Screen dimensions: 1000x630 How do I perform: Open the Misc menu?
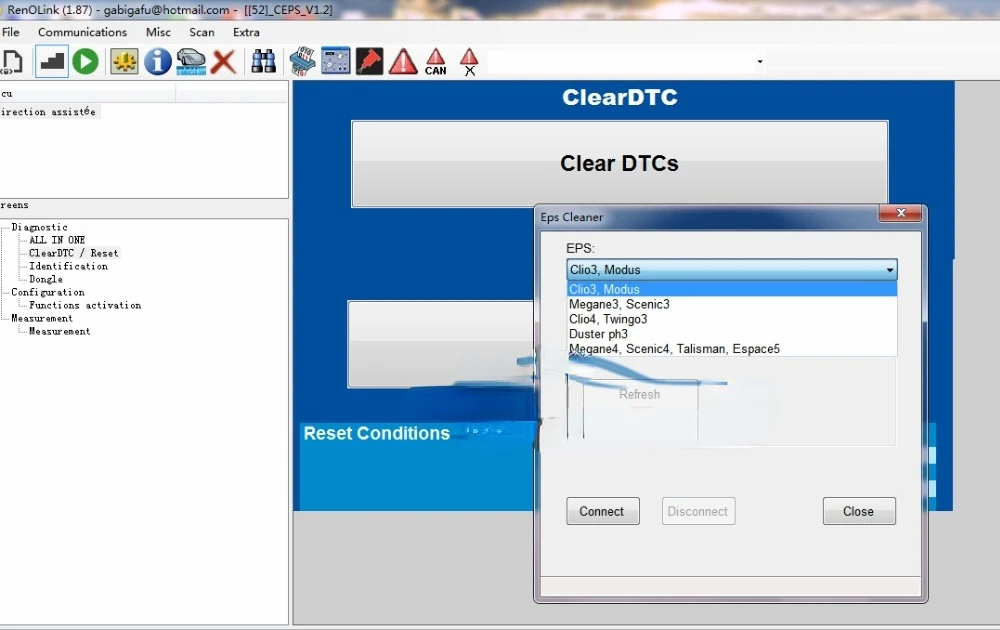(158, 32)
